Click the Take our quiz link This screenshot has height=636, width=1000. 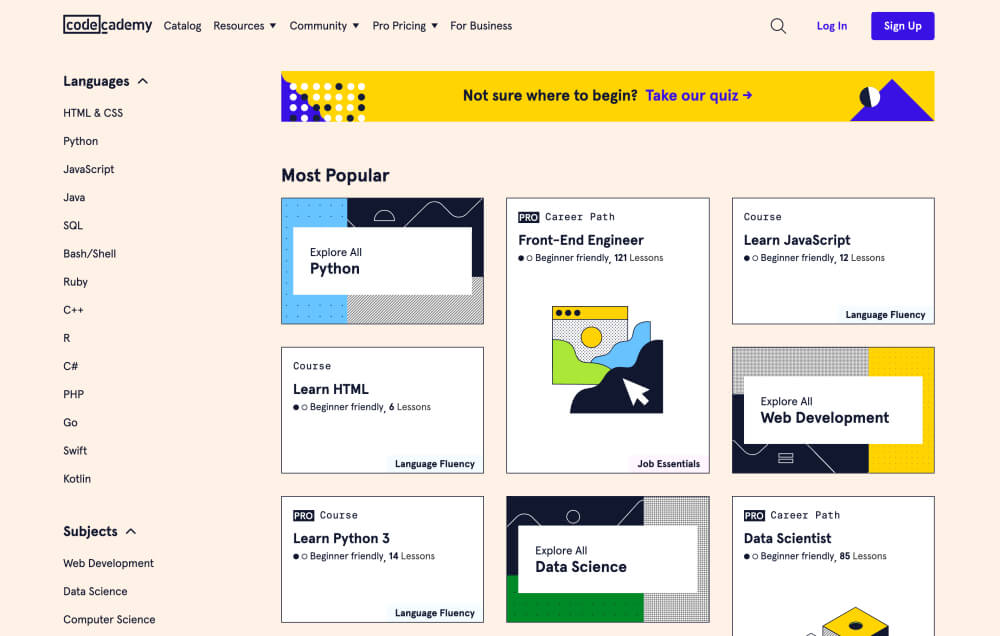click(699, 96)
